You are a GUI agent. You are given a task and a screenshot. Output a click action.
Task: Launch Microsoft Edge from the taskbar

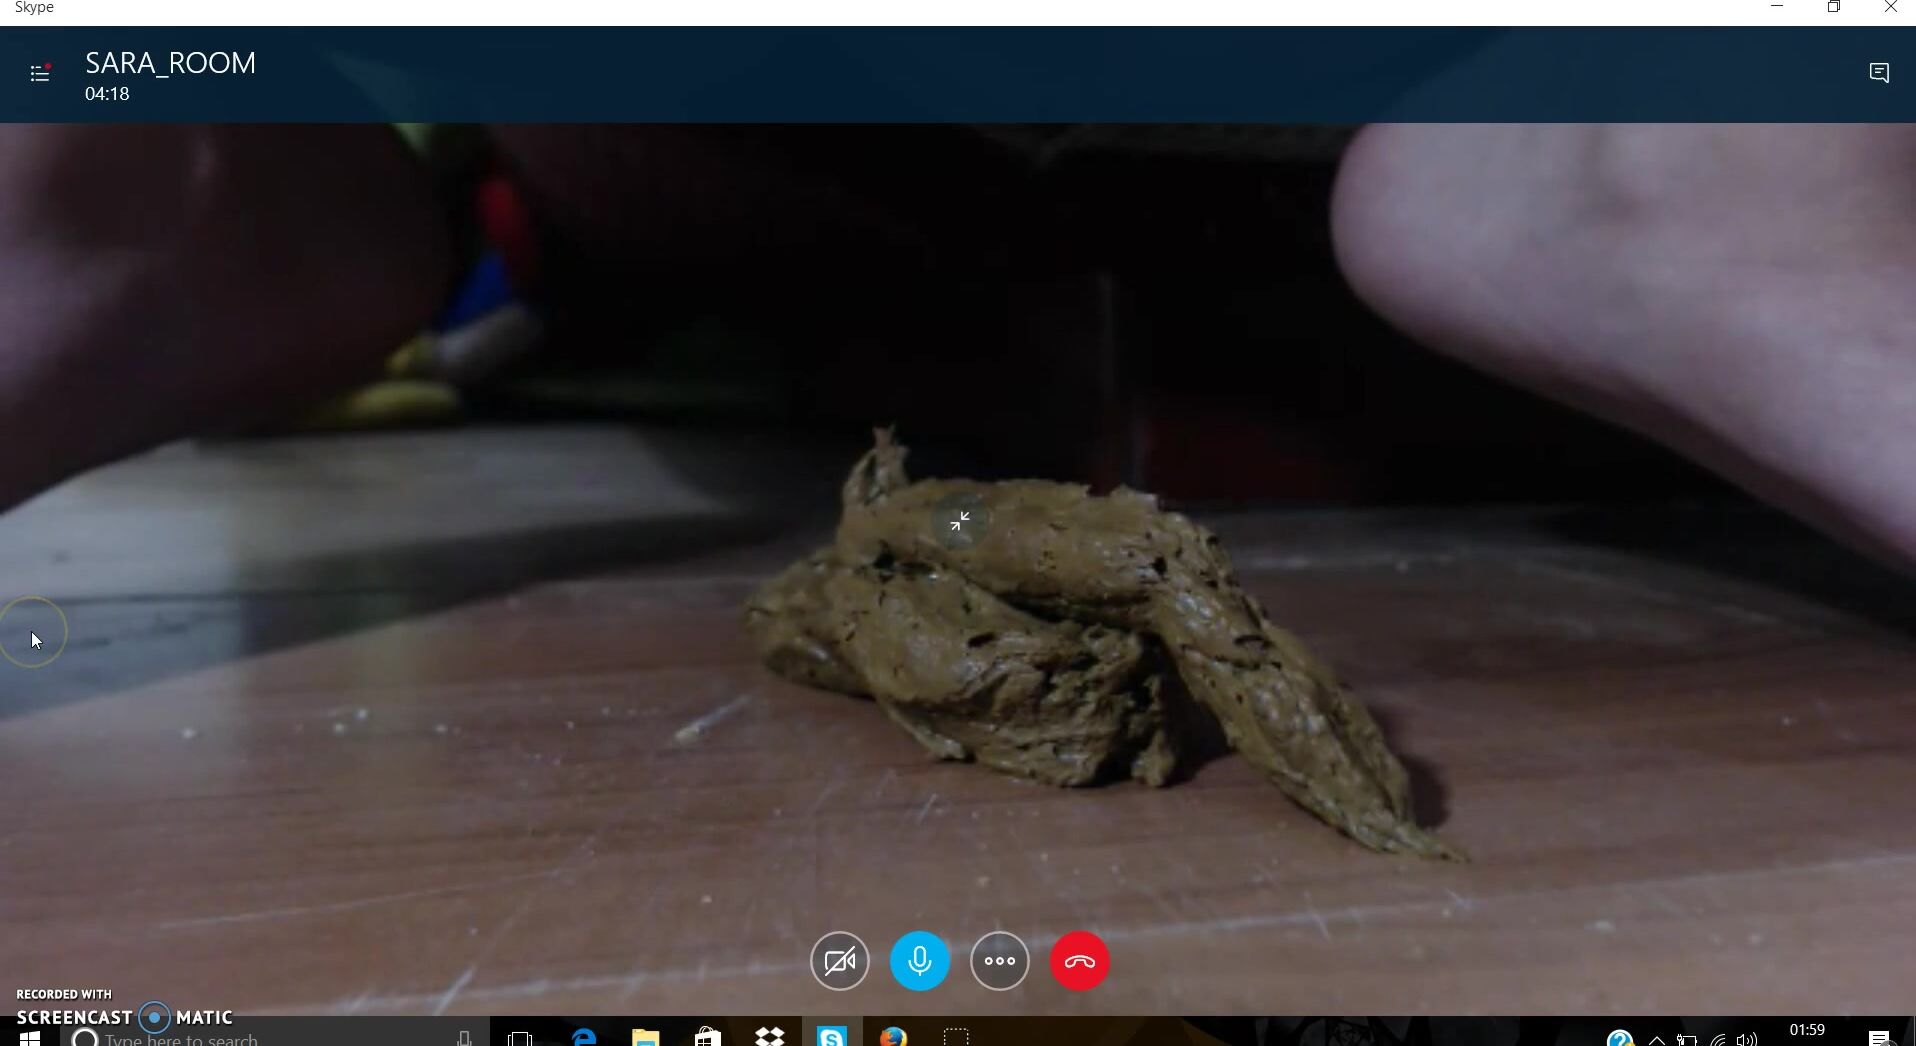click(x=584, y=1038)
